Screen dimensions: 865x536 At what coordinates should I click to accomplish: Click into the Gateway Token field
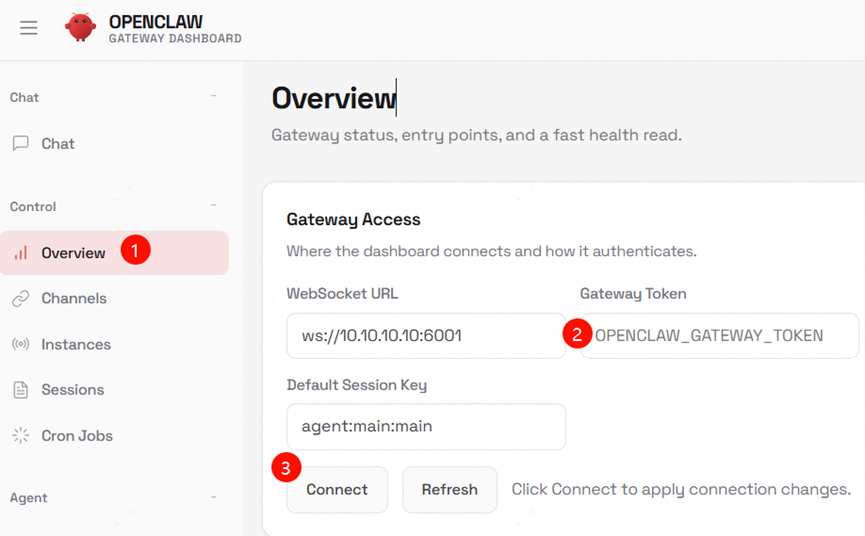[x=720, y=336]
